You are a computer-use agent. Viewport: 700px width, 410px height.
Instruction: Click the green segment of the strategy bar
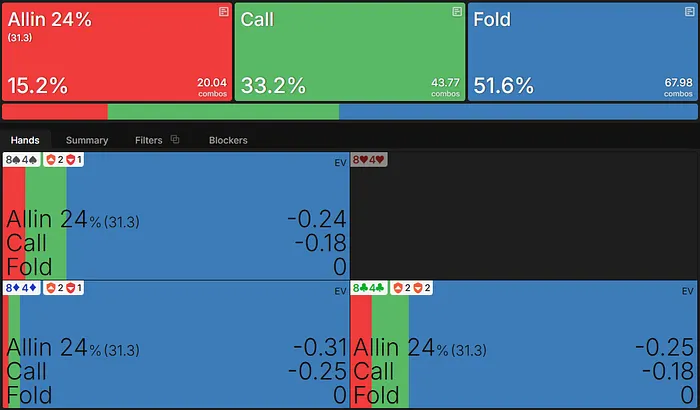222,112
